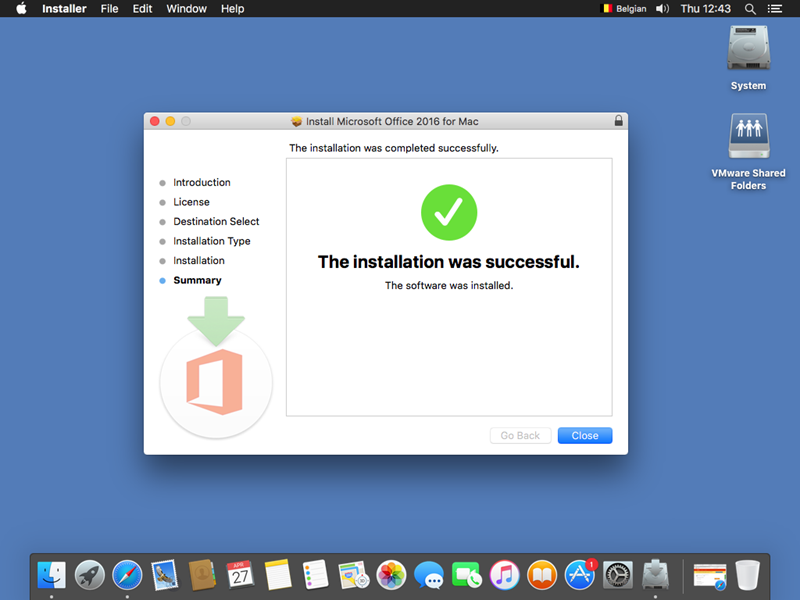Open System Preferences gear icon
This screenshot has height=600, width=800.
click(617, 575)
